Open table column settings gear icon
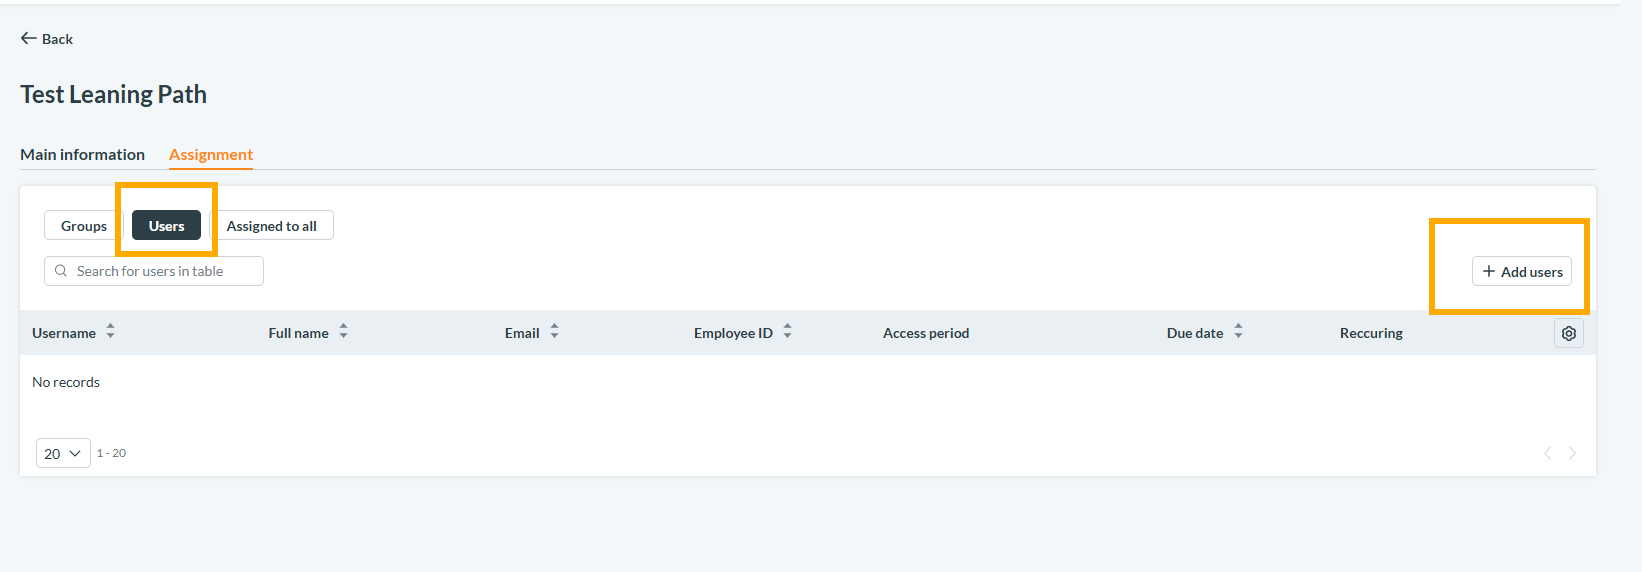 pos(1568,333)
